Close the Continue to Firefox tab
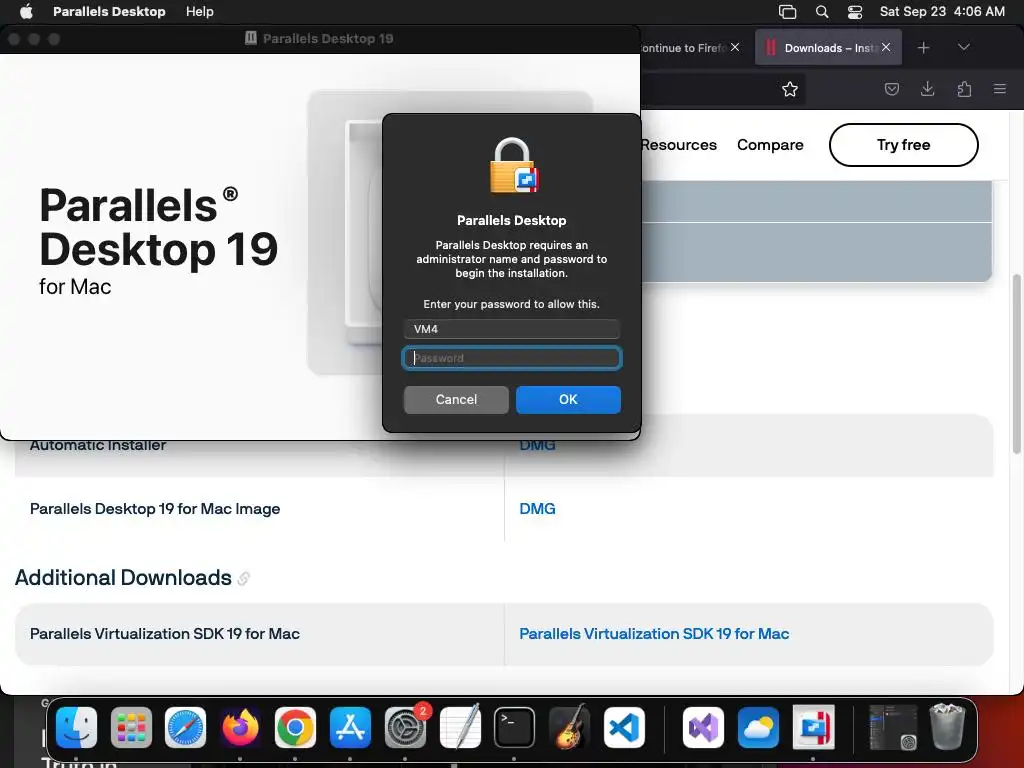The image size is (1024, 768). 735,47
